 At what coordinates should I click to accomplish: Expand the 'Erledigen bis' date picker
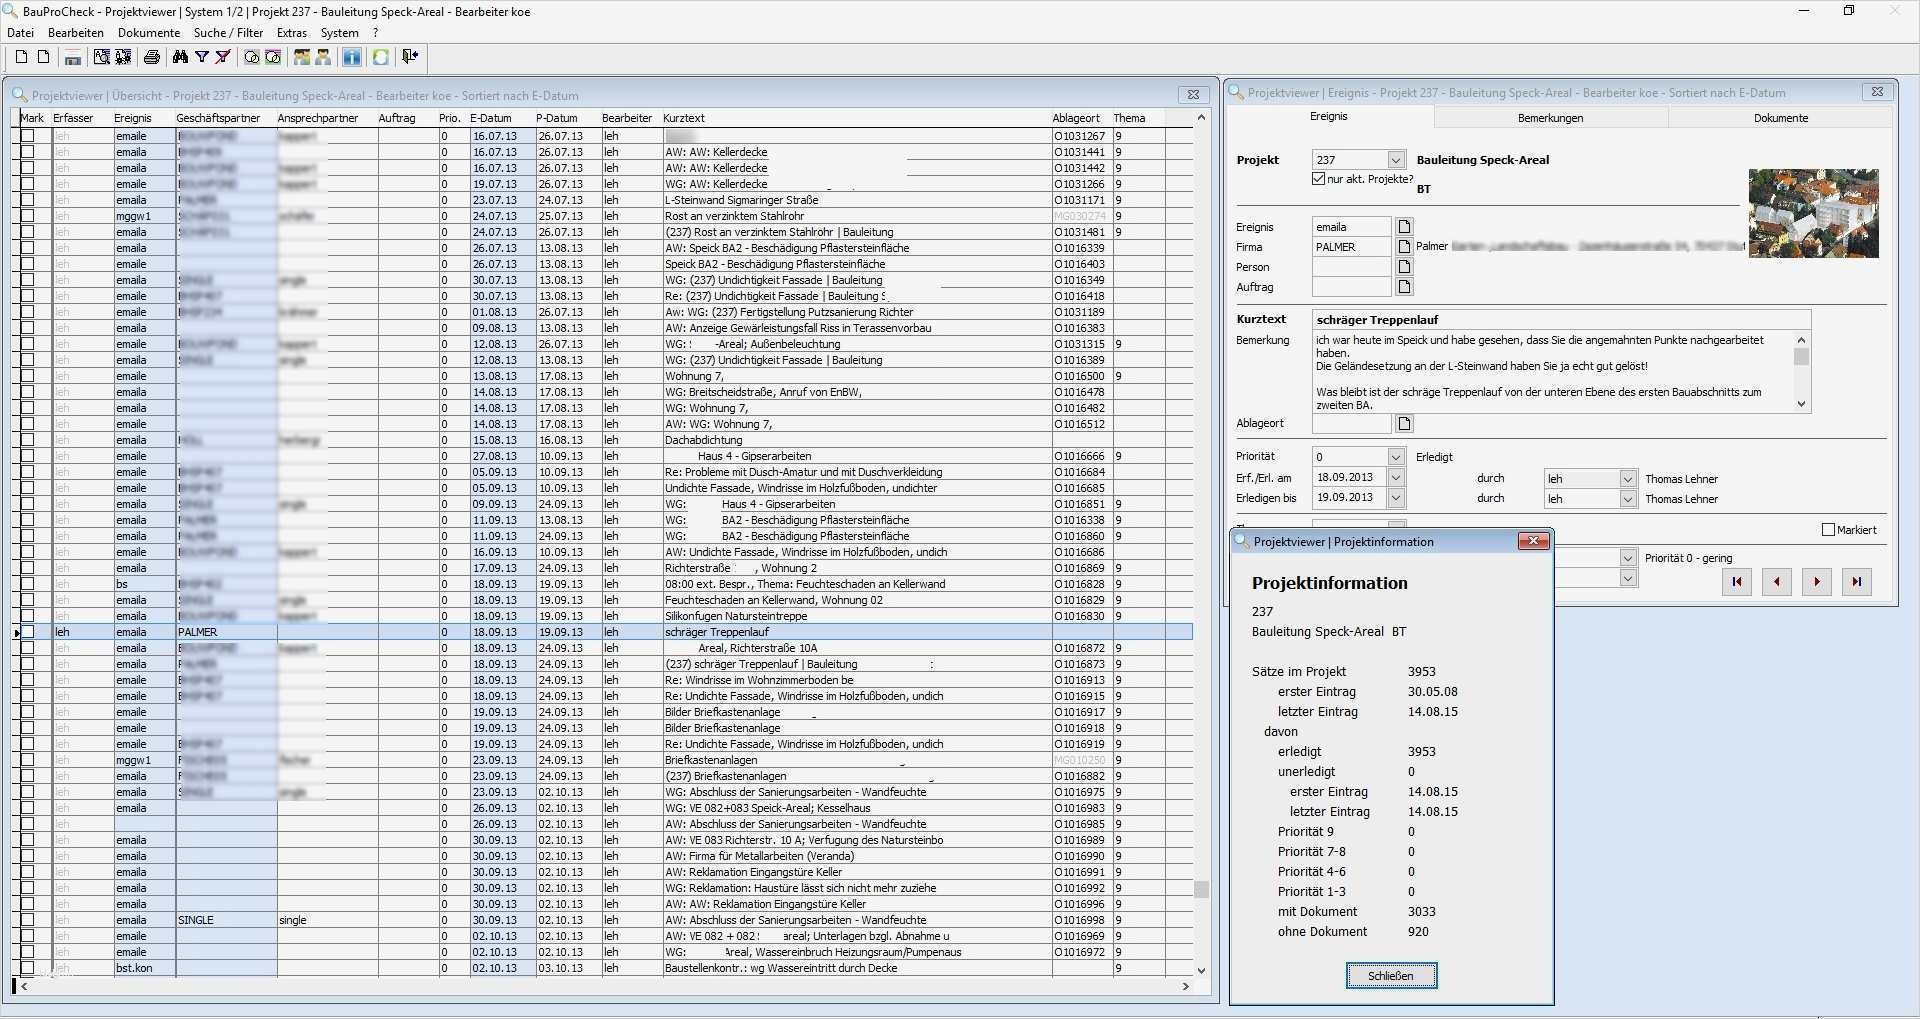point(1396,498)
